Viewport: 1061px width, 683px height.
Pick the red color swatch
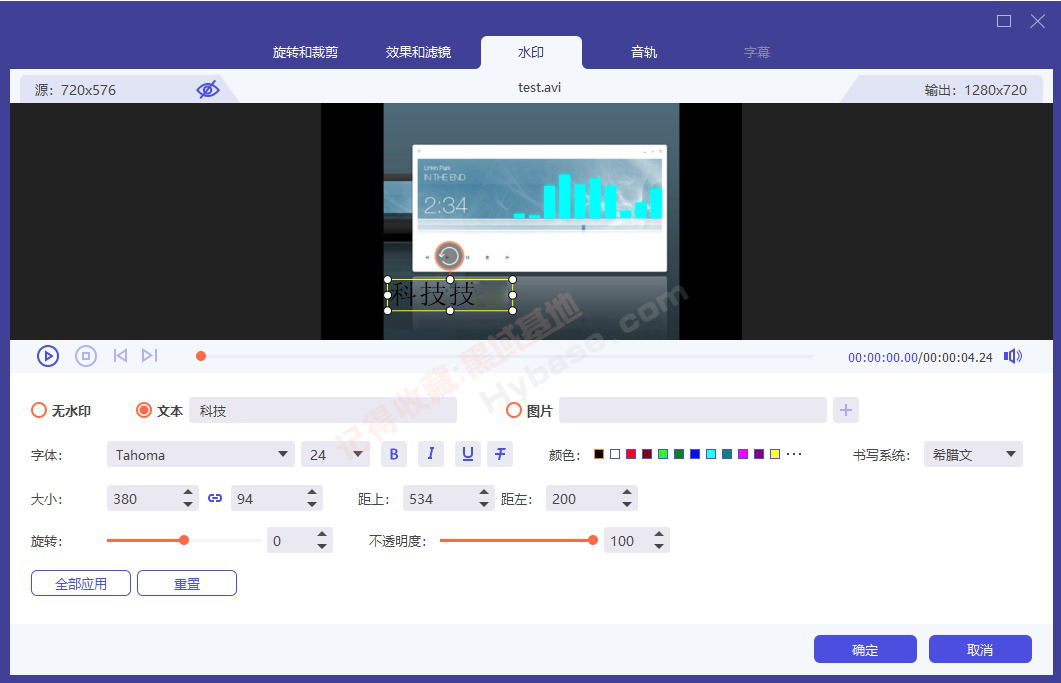631,454
